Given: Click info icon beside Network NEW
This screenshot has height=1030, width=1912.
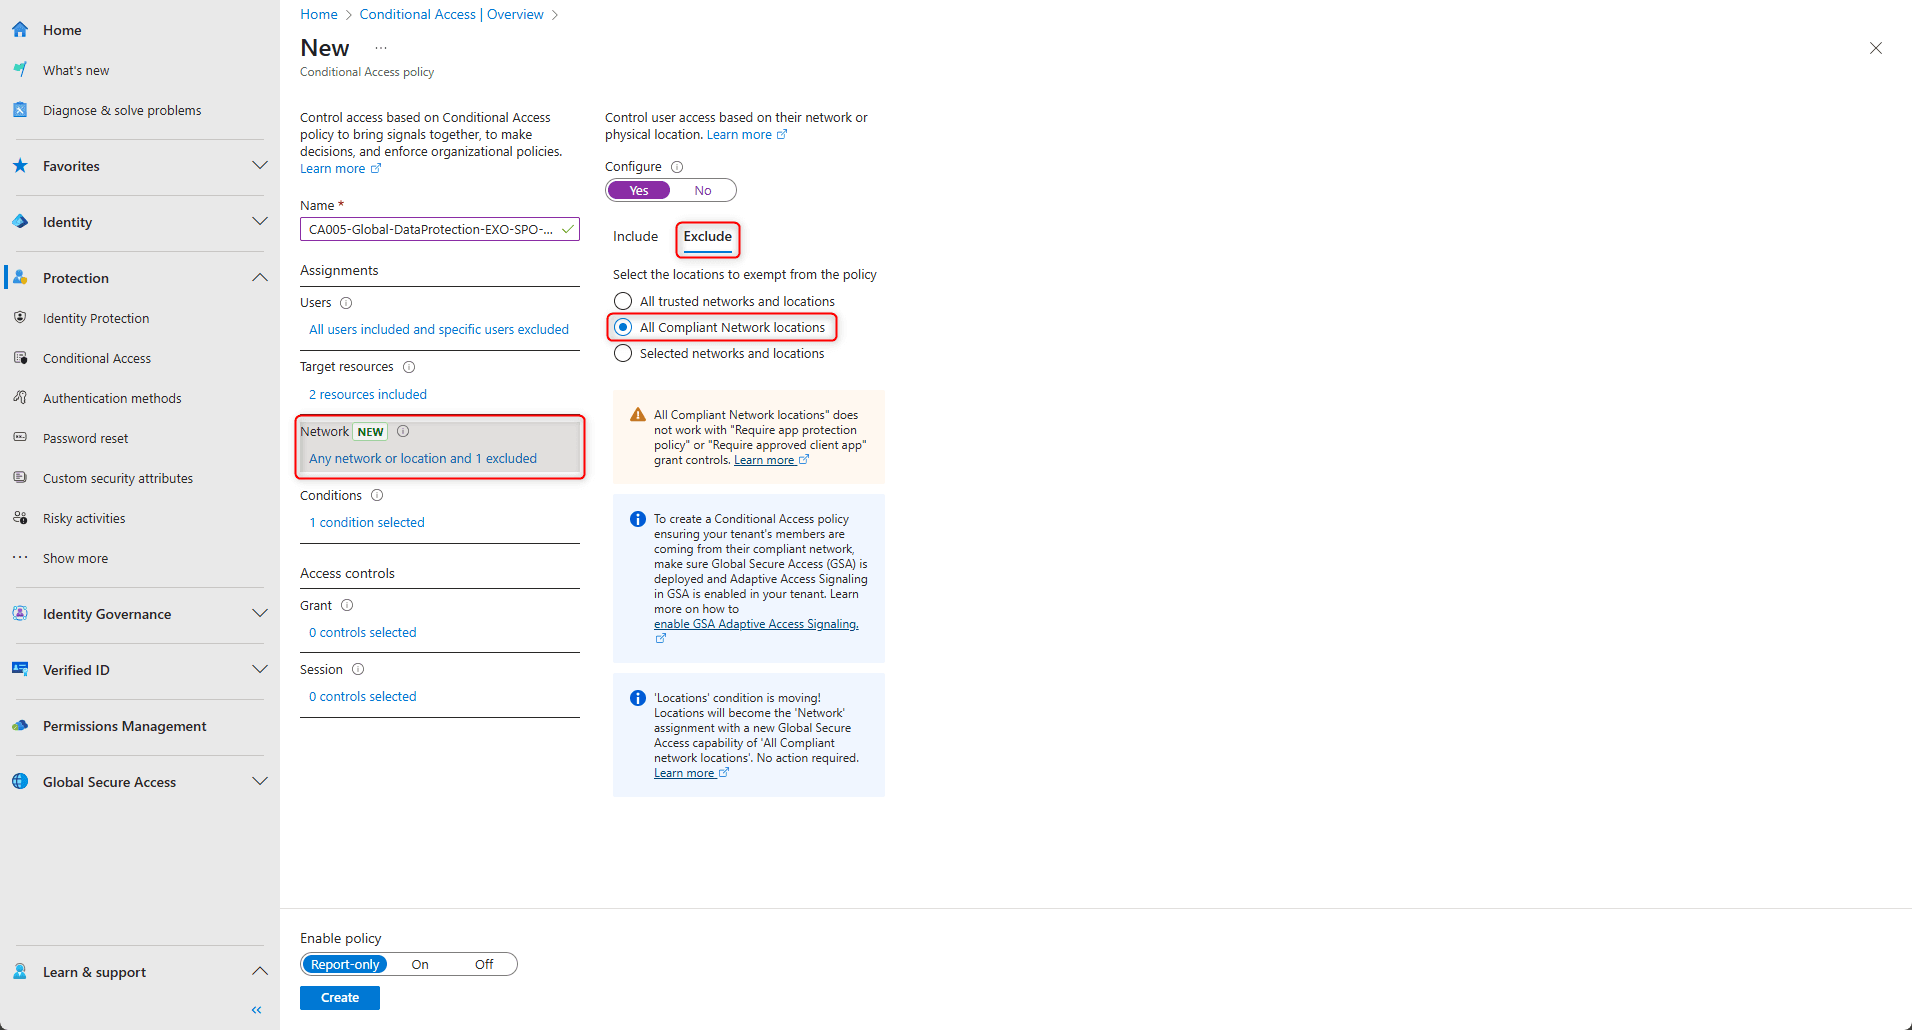Looking at the screenshot, I should [x=403, y=431].
